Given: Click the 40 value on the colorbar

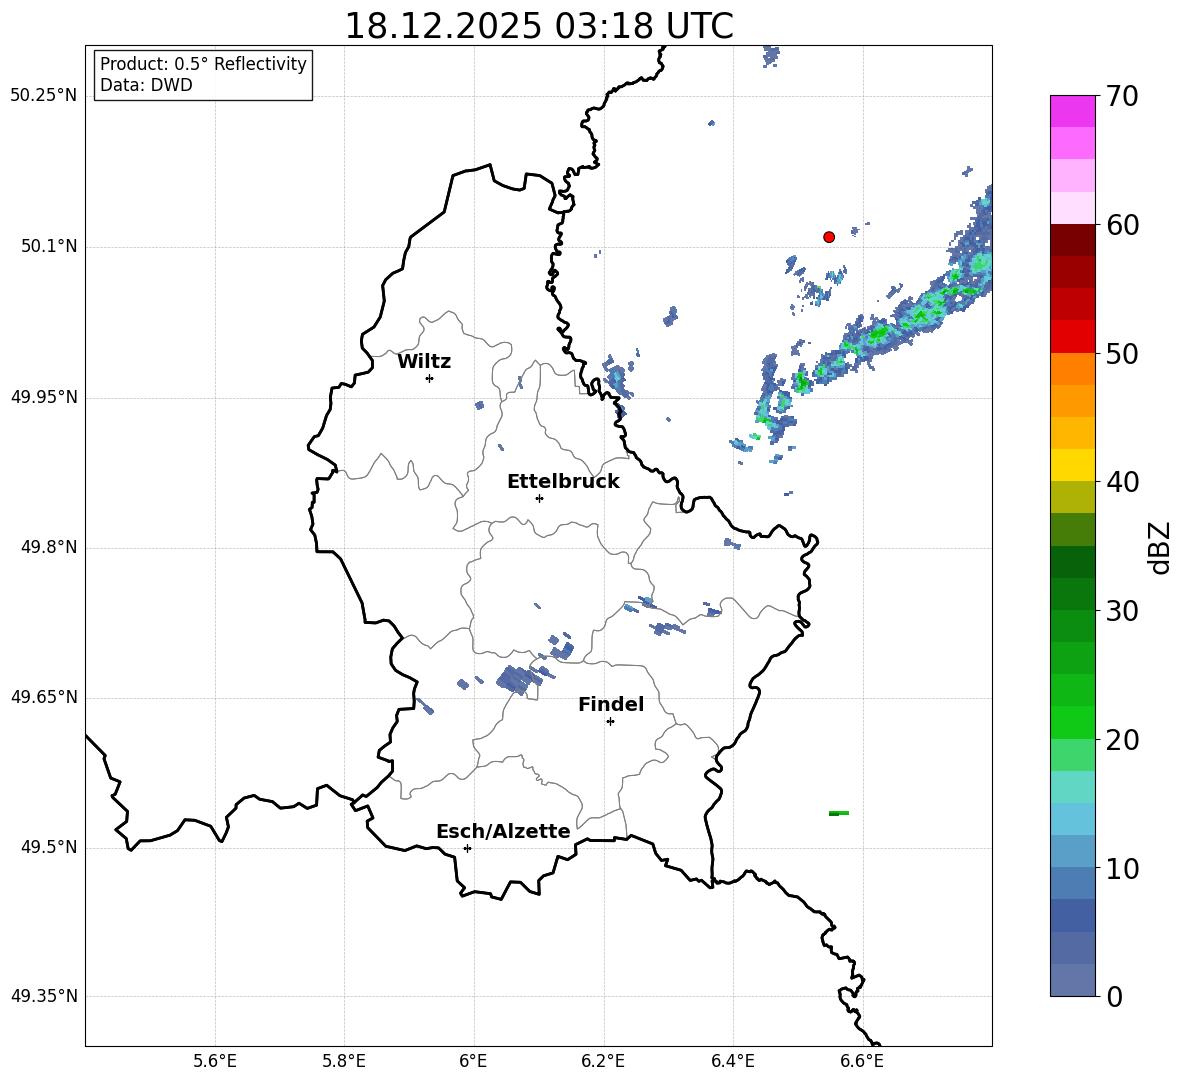Looking at the screenshot, I should pos(1122,482).
